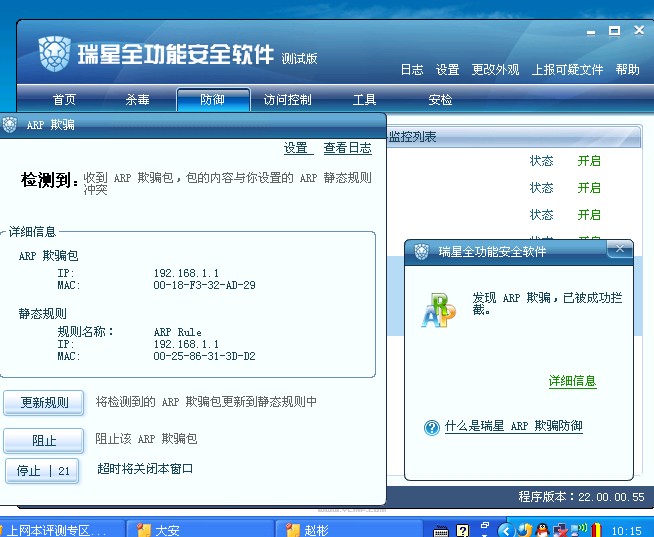This screenshot has width=654, height=537.
Task: Click the keyboard icon in the taskbar
Action: click(441, 530)
